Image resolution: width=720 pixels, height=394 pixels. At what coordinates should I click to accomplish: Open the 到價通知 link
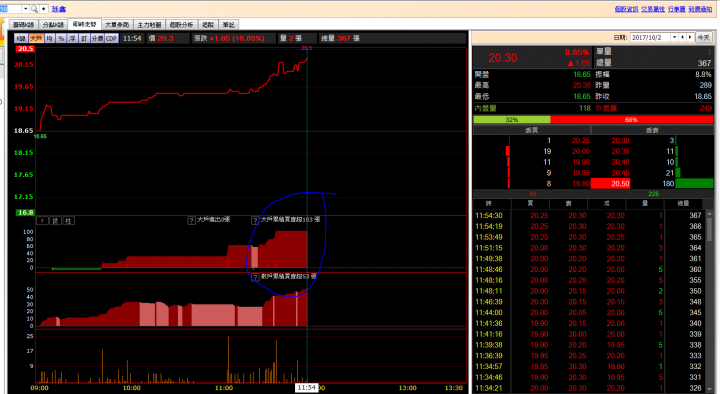[x=700, y=9]
